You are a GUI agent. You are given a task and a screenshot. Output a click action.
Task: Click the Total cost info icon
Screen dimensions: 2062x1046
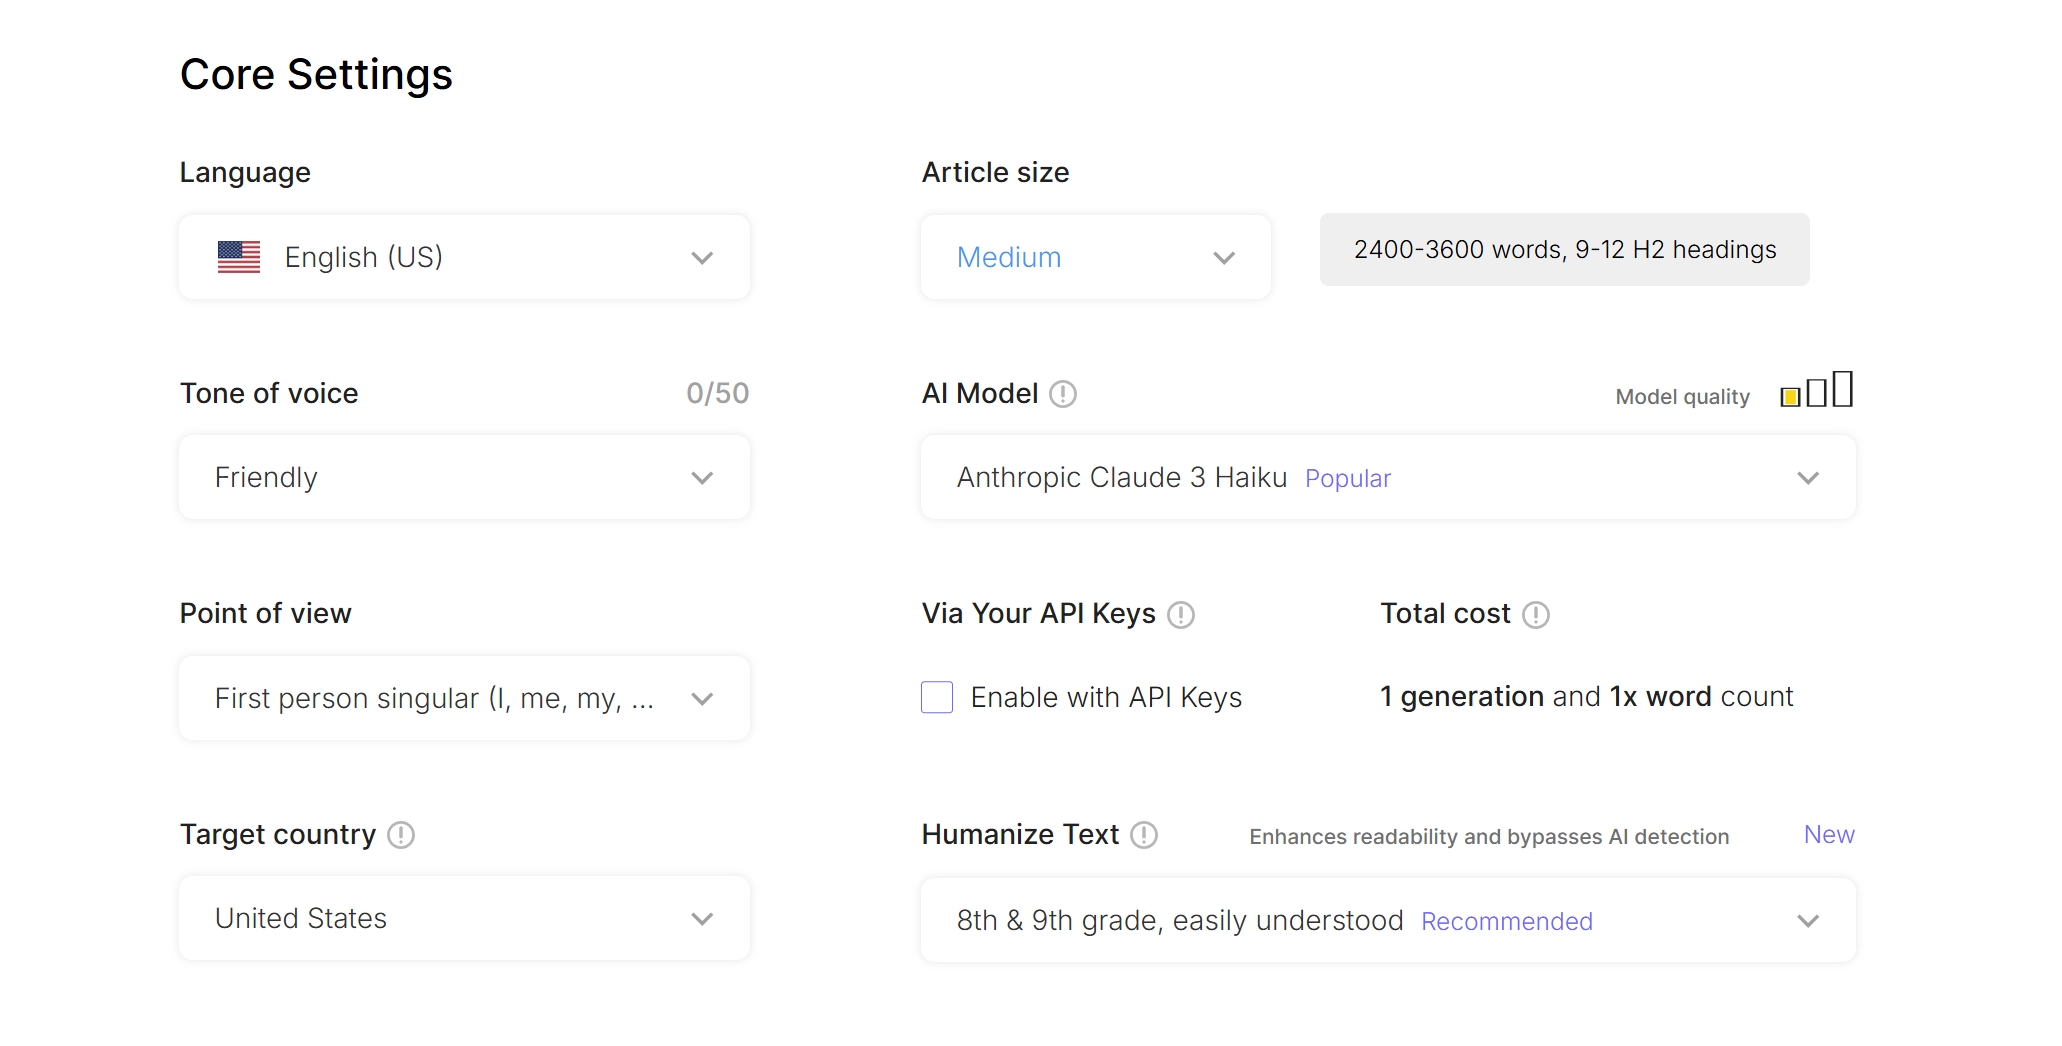pos(1536,615)
